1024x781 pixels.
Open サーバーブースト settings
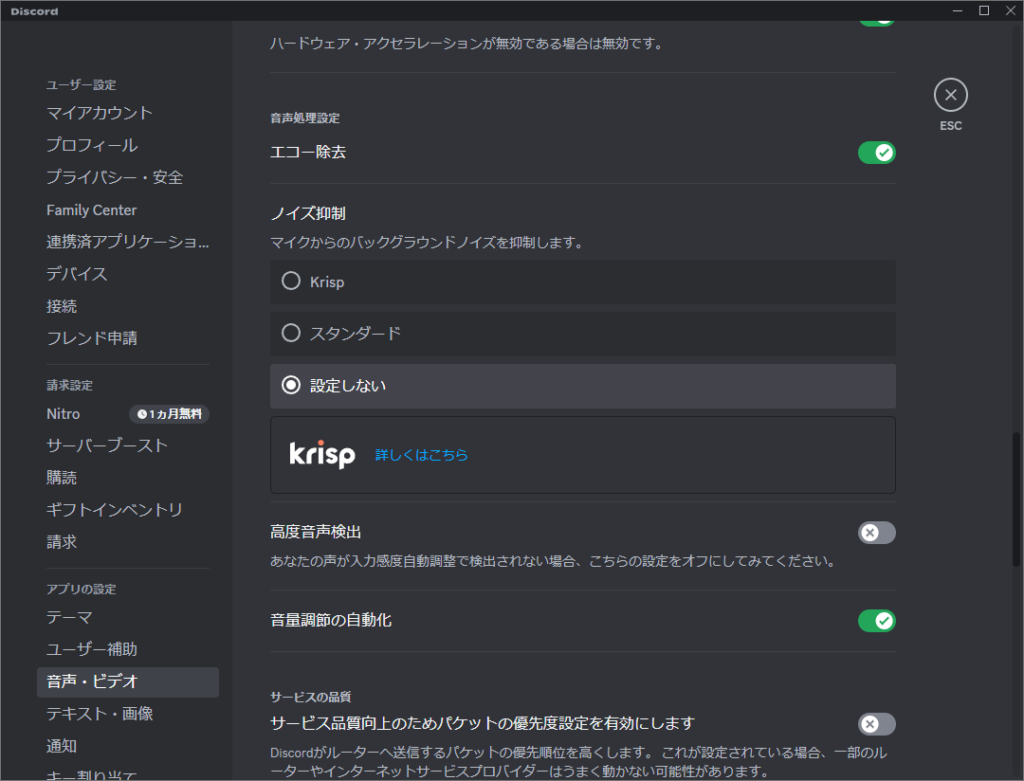107,445
